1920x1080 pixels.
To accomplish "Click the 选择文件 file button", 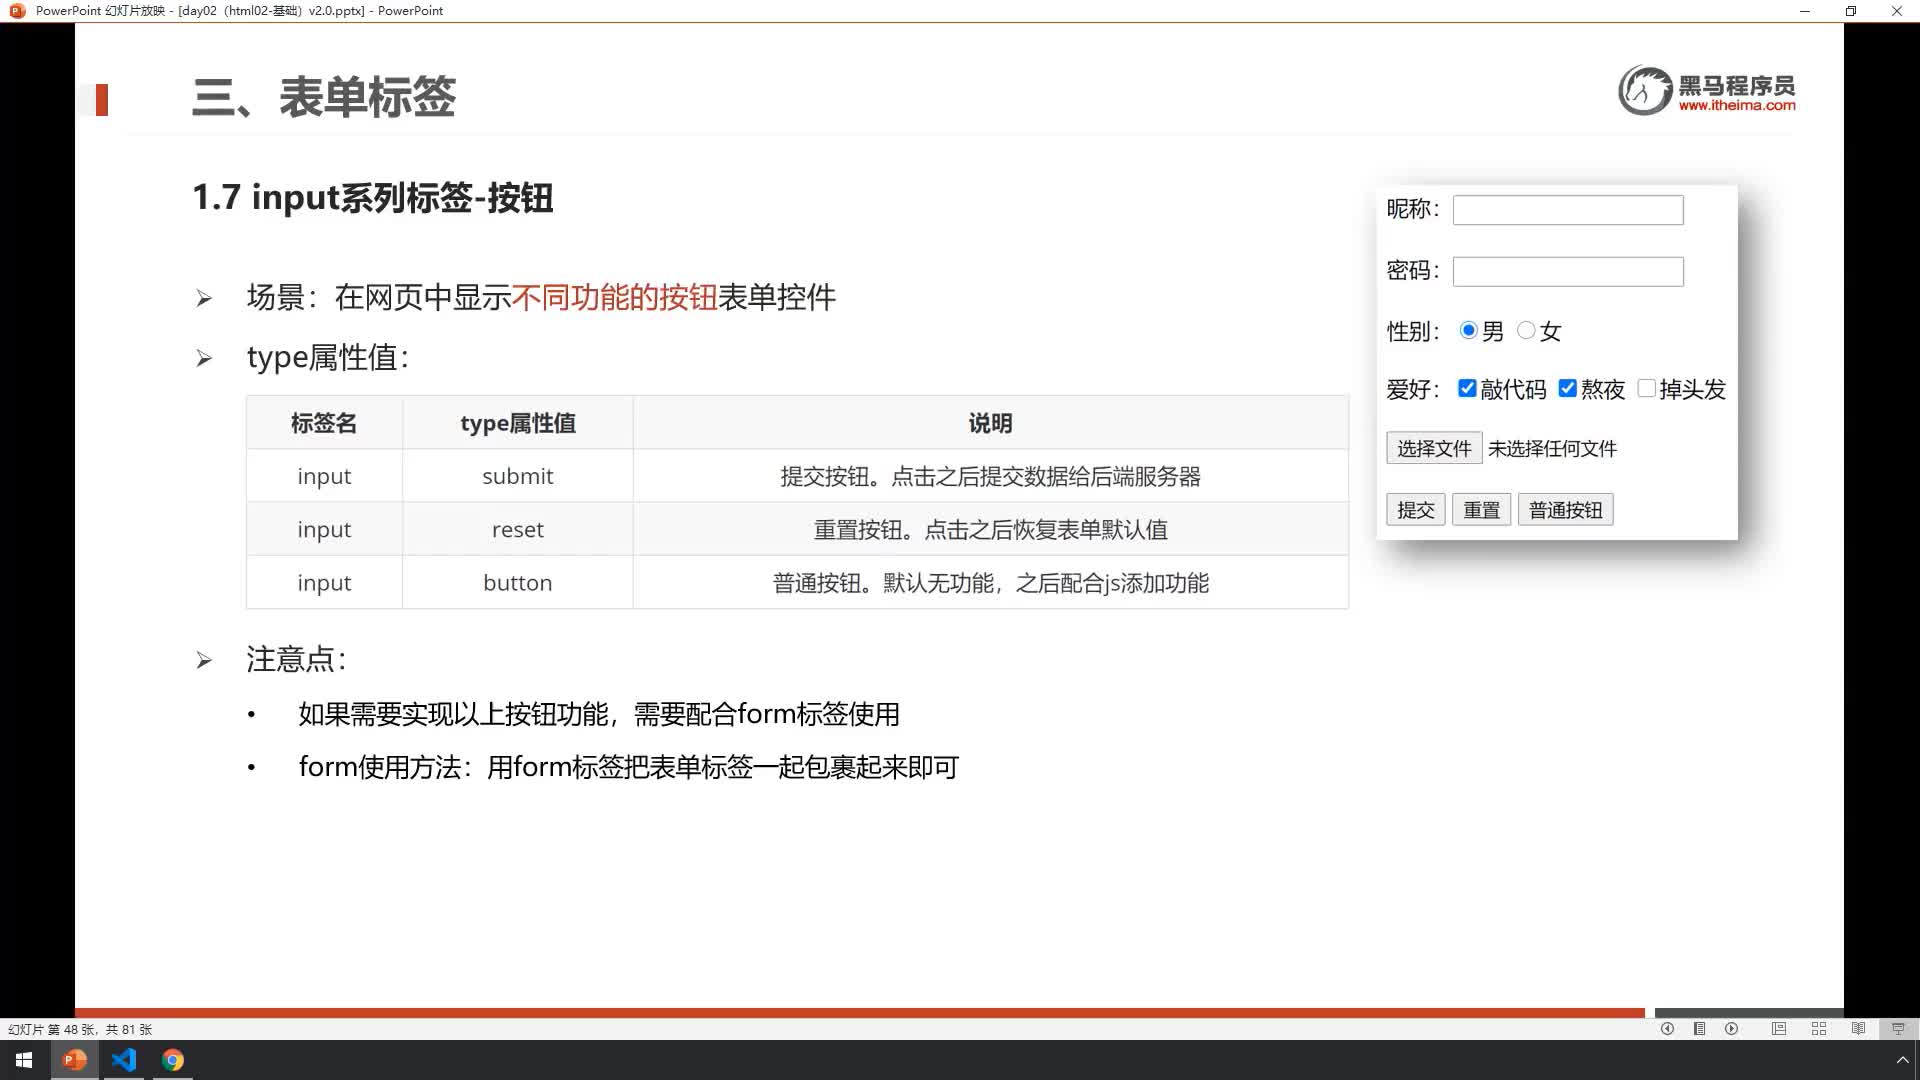I will [1434, 448].
